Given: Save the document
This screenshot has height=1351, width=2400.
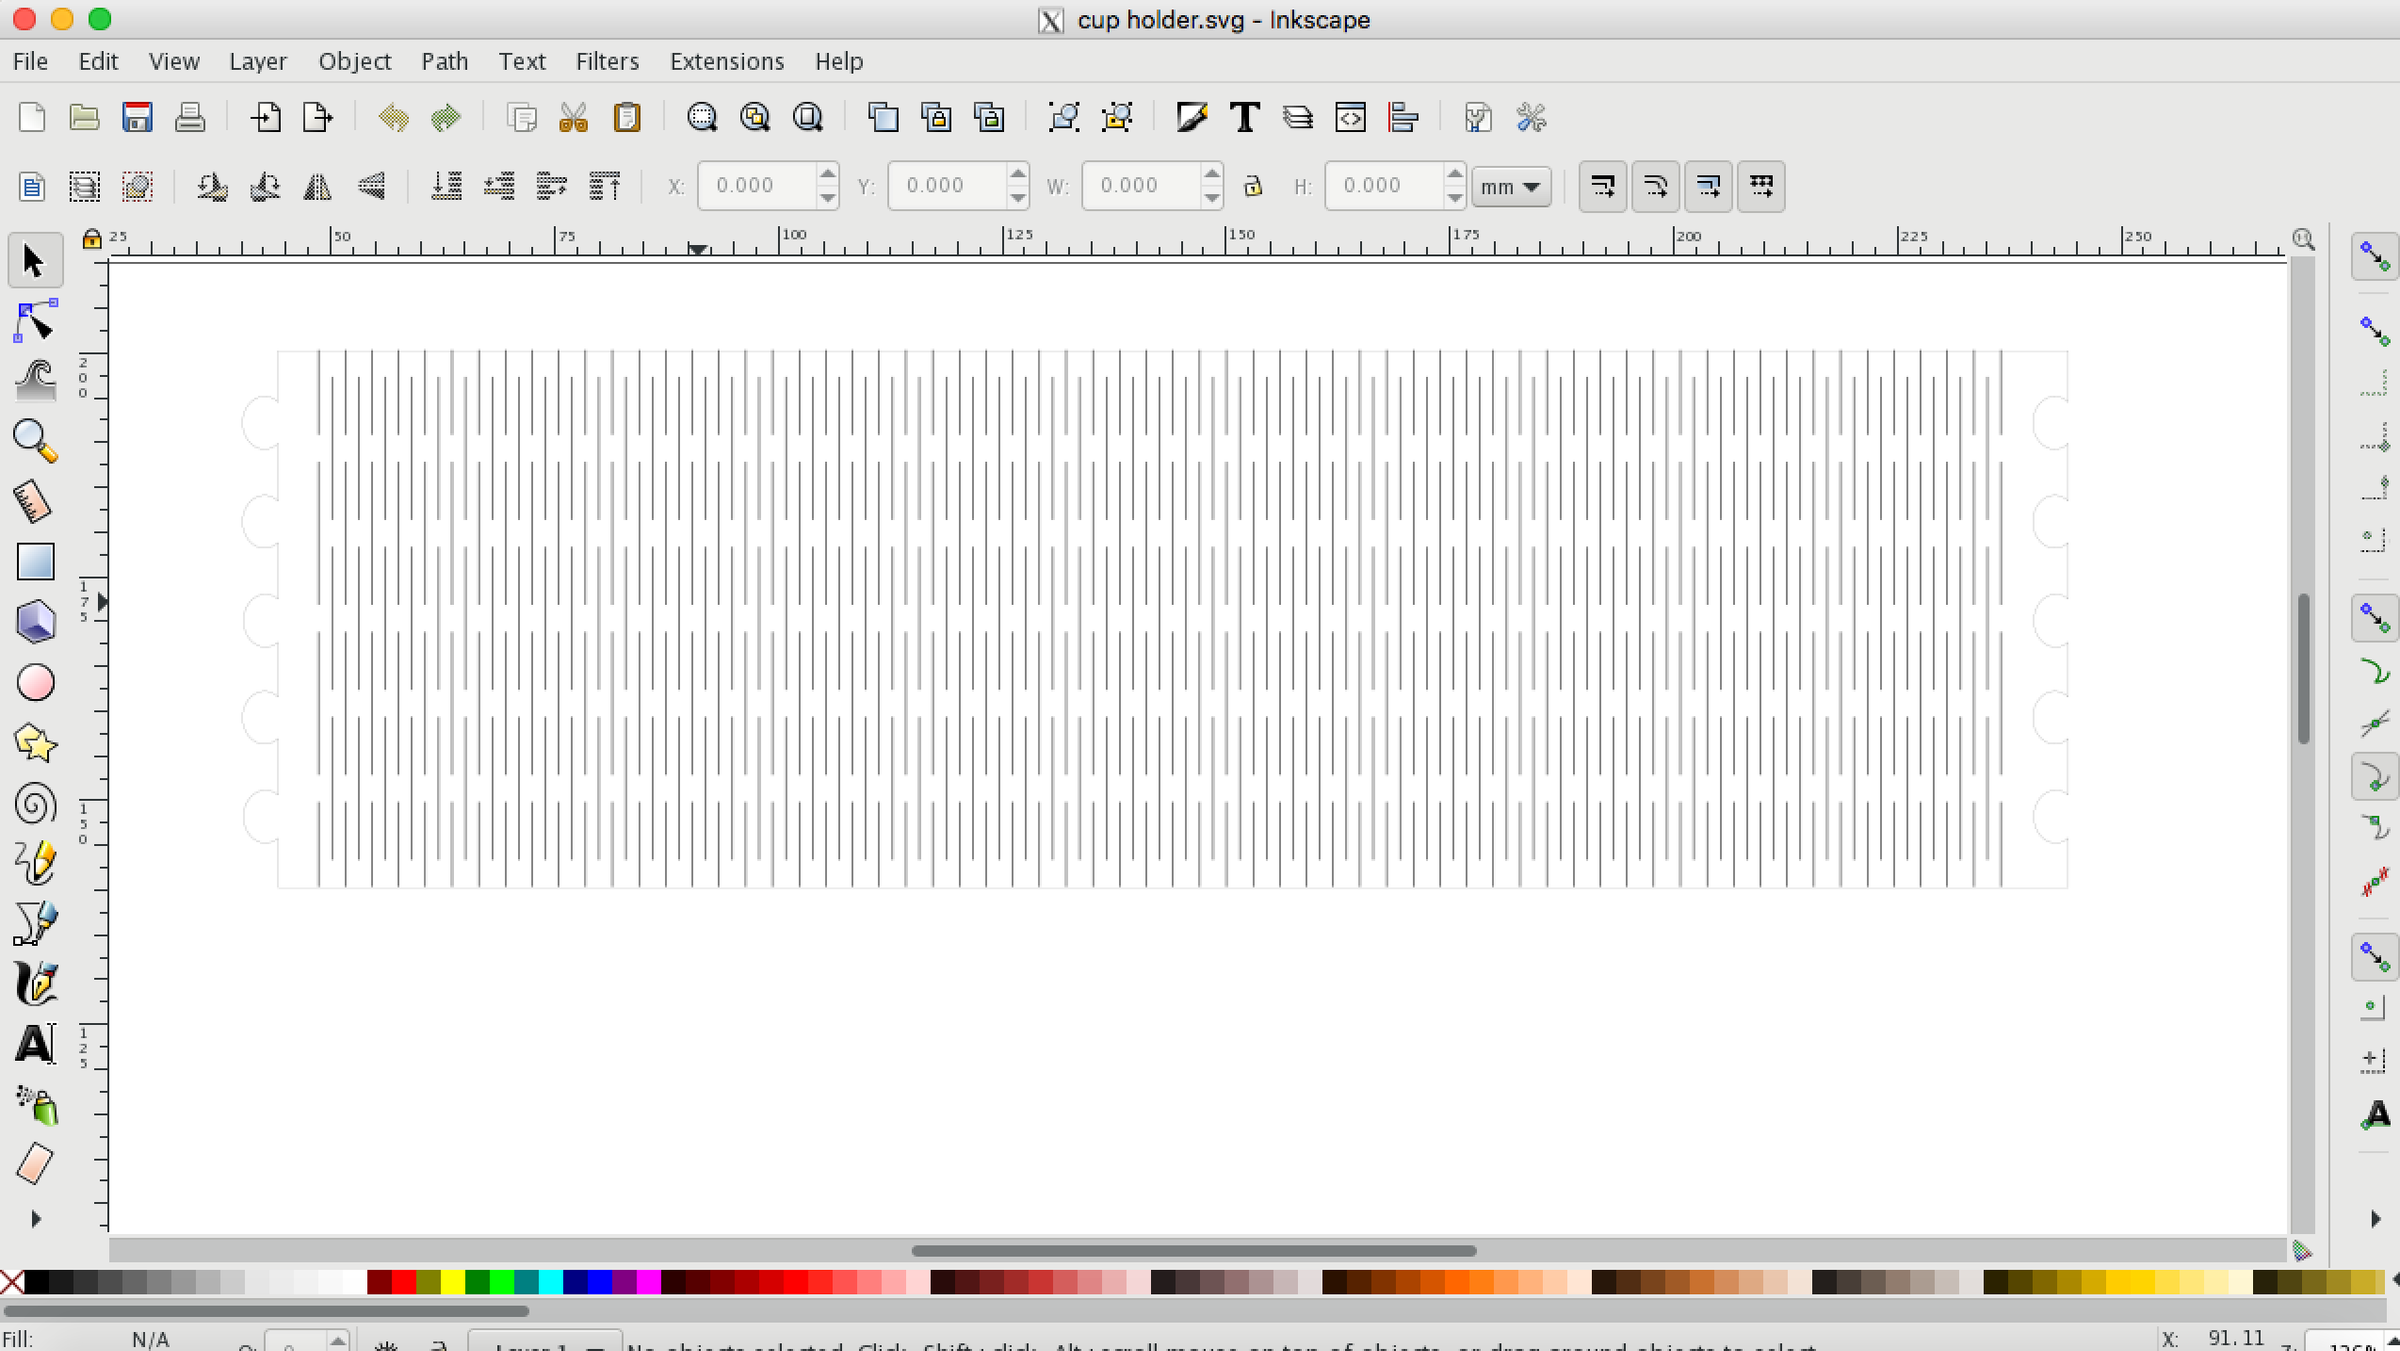Looking at the screenshot, I should click(137, 117).
